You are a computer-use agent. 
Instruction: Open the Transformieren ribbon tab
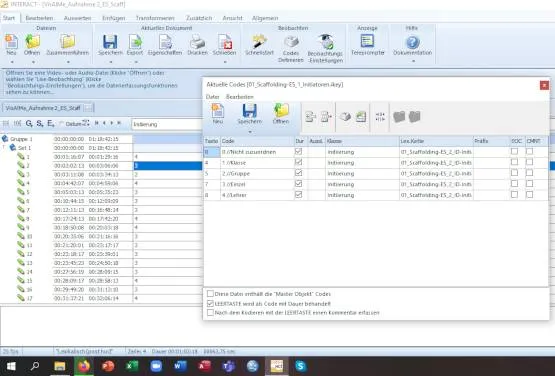point(155,18)
